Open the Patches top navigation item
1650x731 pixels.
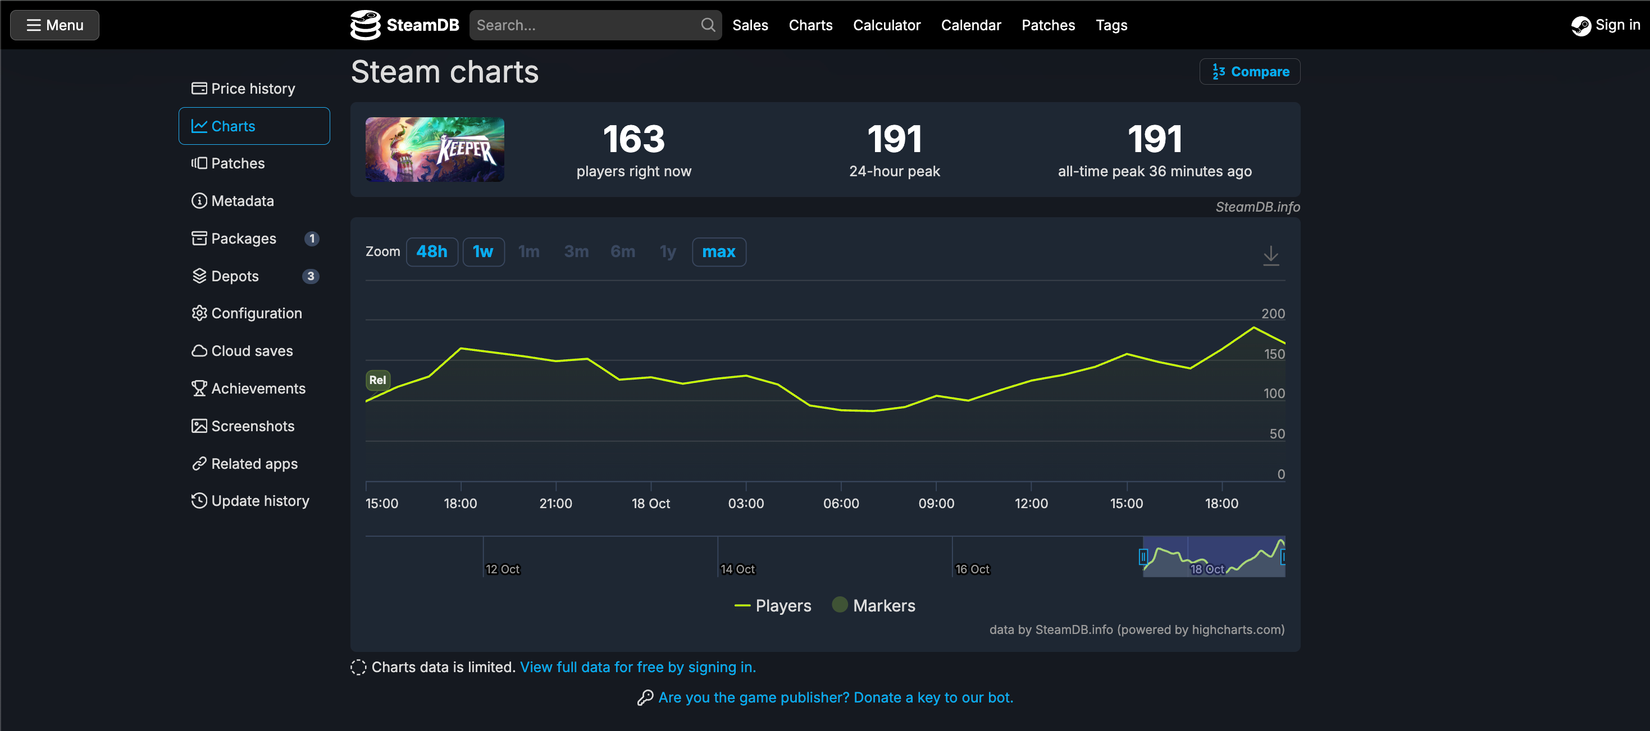click(1048, 25)
